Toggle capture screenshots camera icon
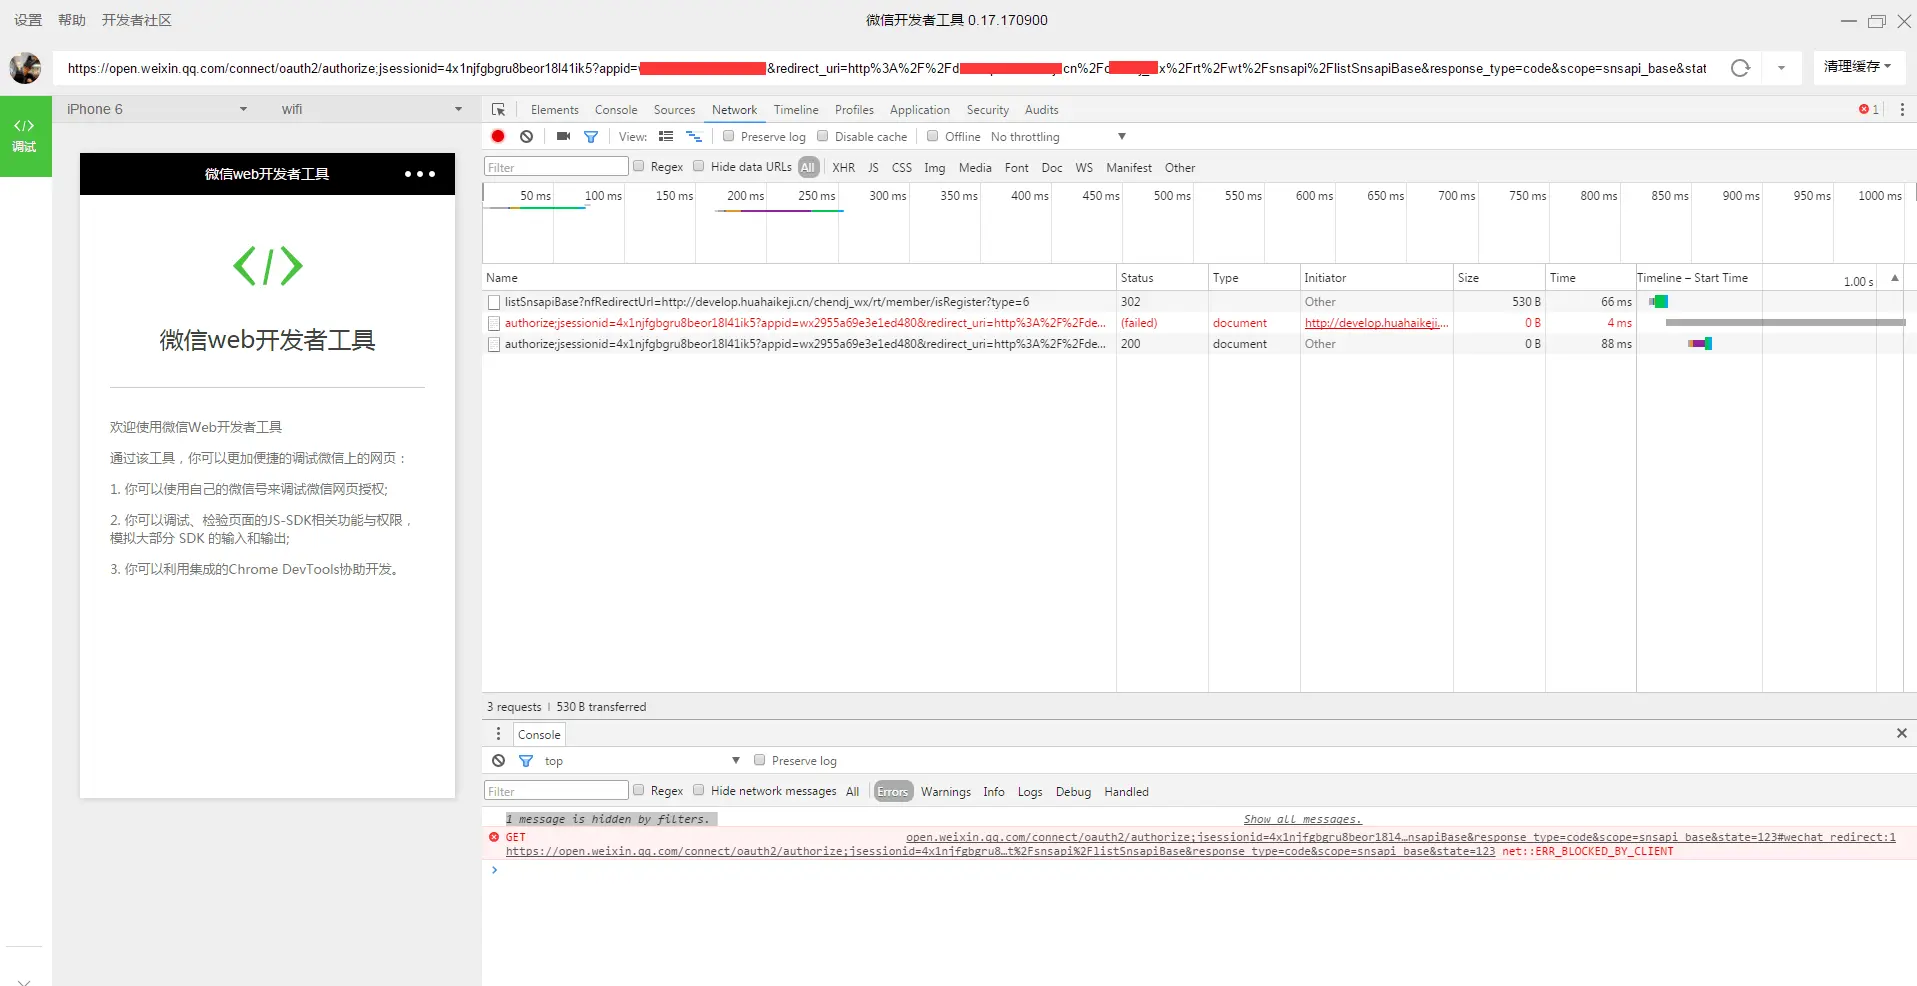This screenshot has height=986, width=1917. click(563, 136)
